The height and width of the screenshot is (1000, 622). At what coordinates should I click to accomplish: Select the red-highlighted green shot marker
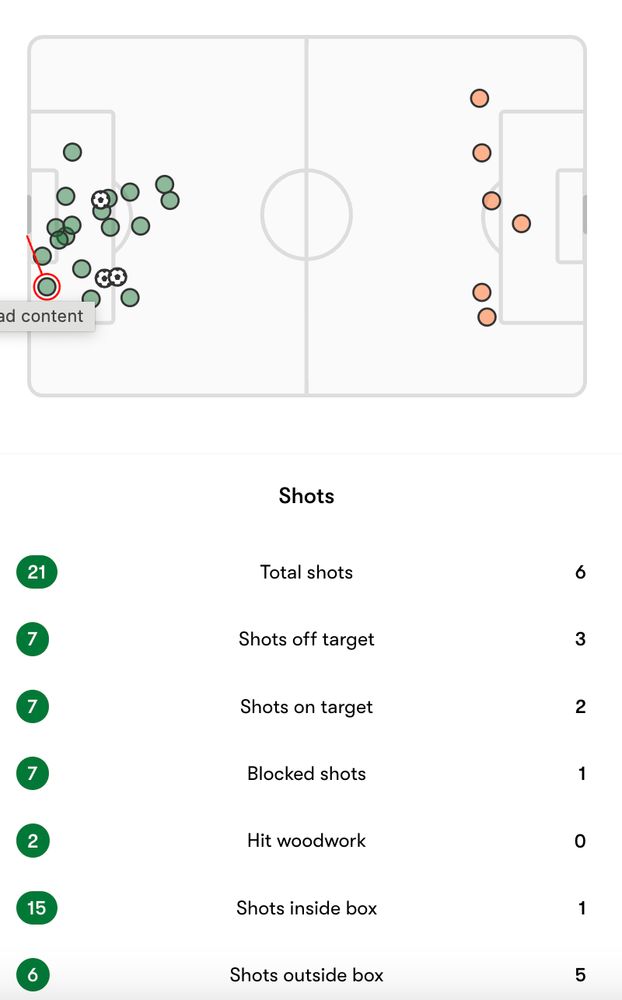(47, 286)
